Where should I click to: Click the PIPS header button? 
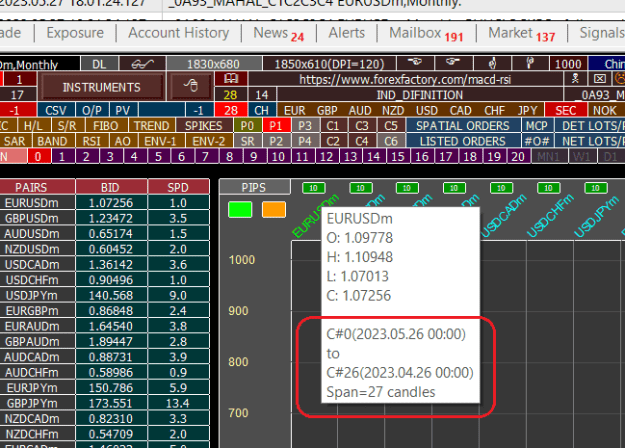point(254,187)
